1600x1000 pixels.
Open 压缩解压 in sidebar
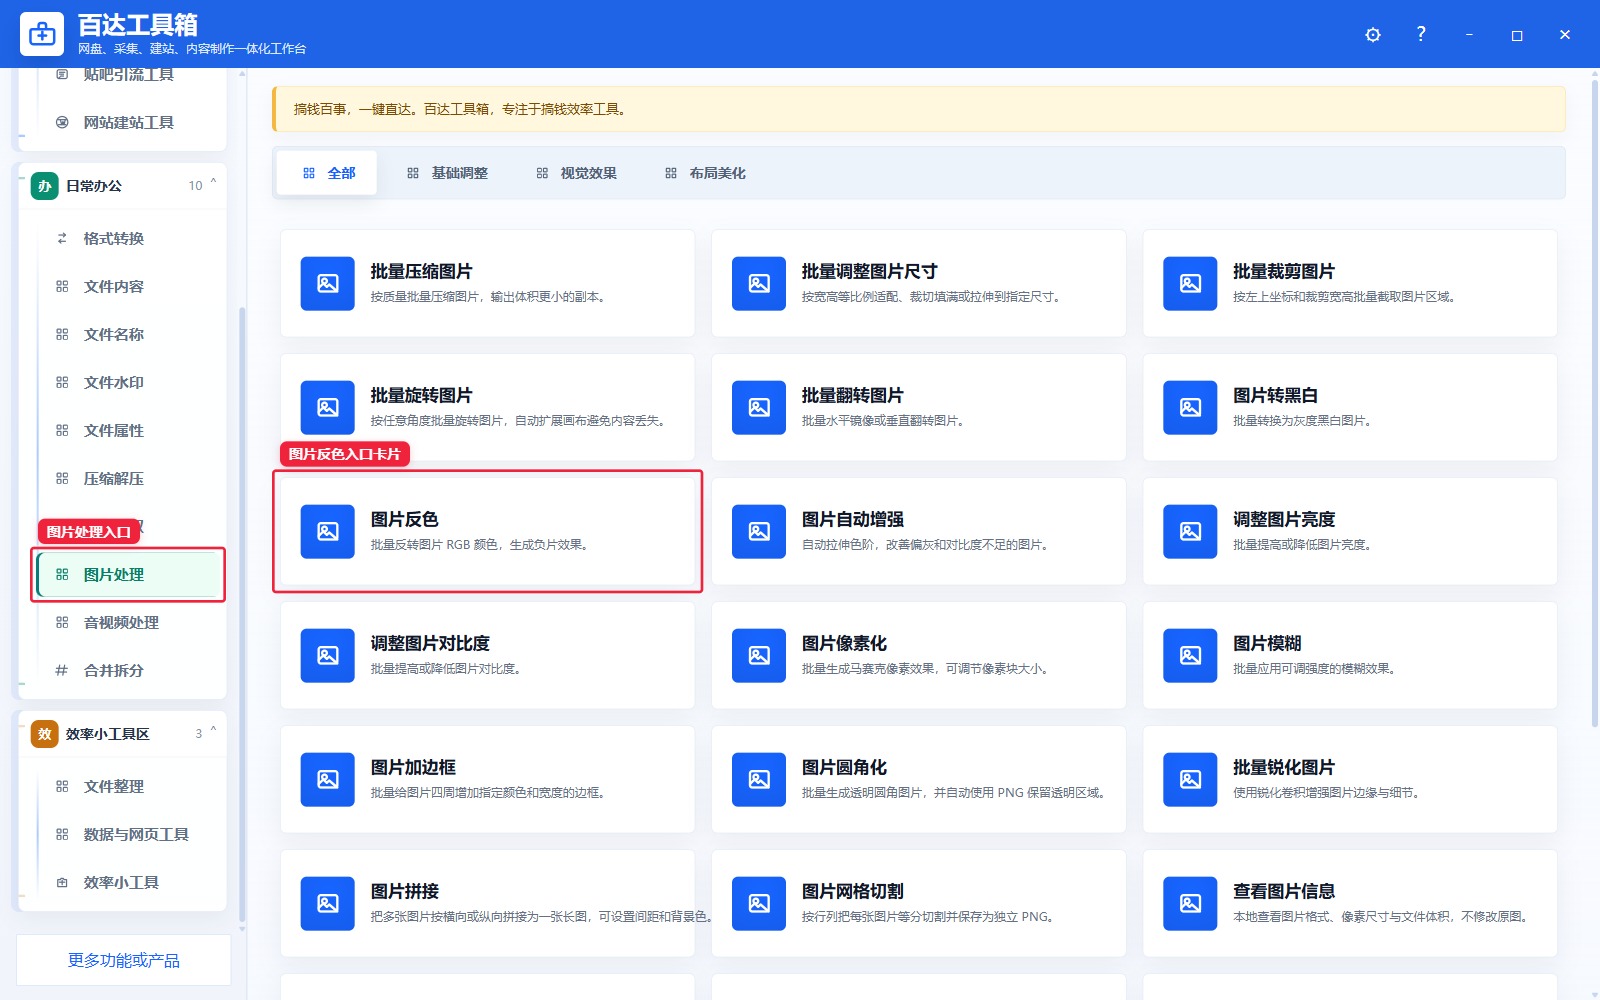pos(128,478)
